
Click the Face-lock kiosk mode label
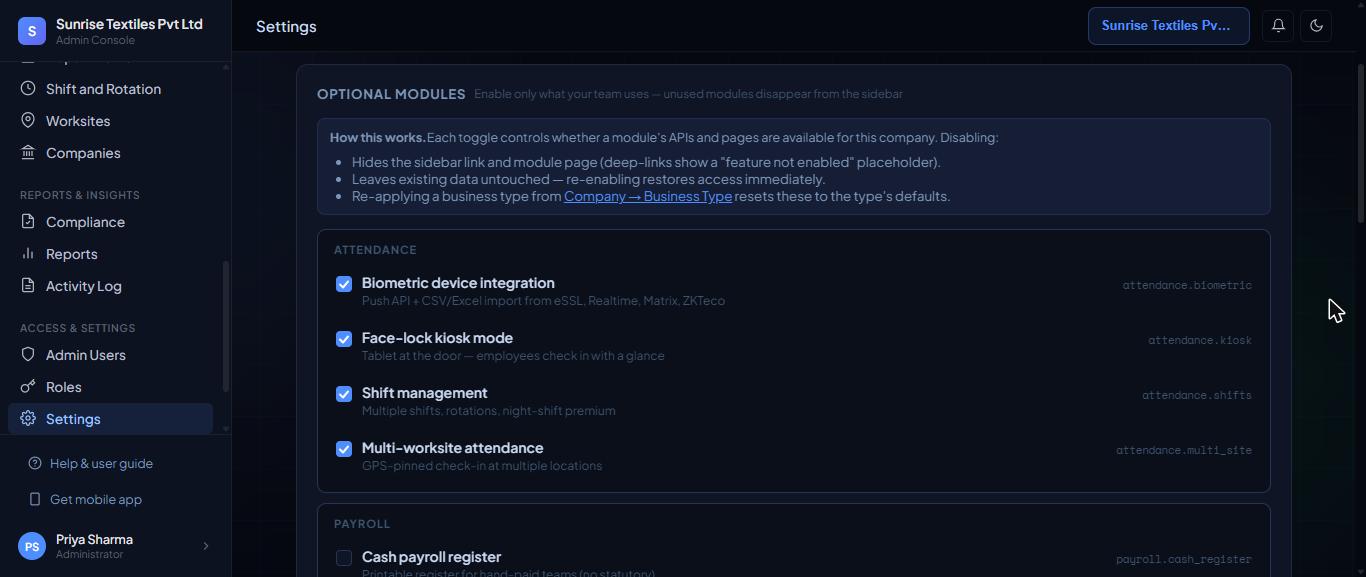coord(437,338)
